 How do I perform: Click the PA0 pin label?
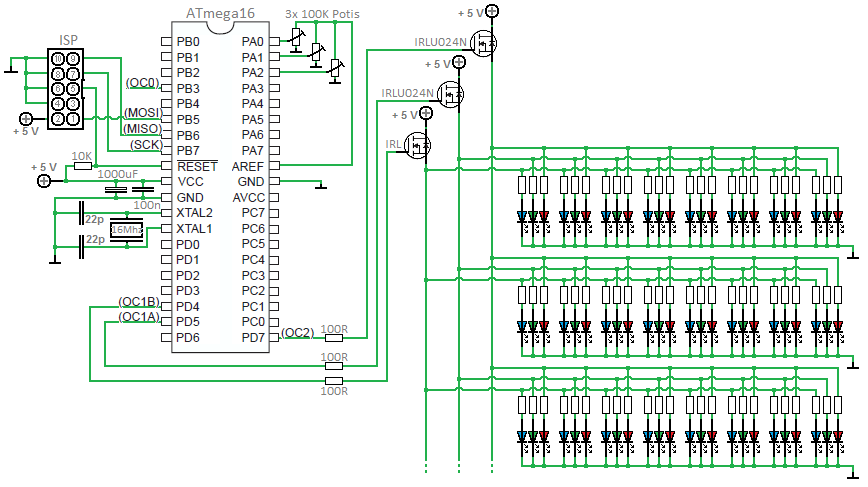click(252, 42)
